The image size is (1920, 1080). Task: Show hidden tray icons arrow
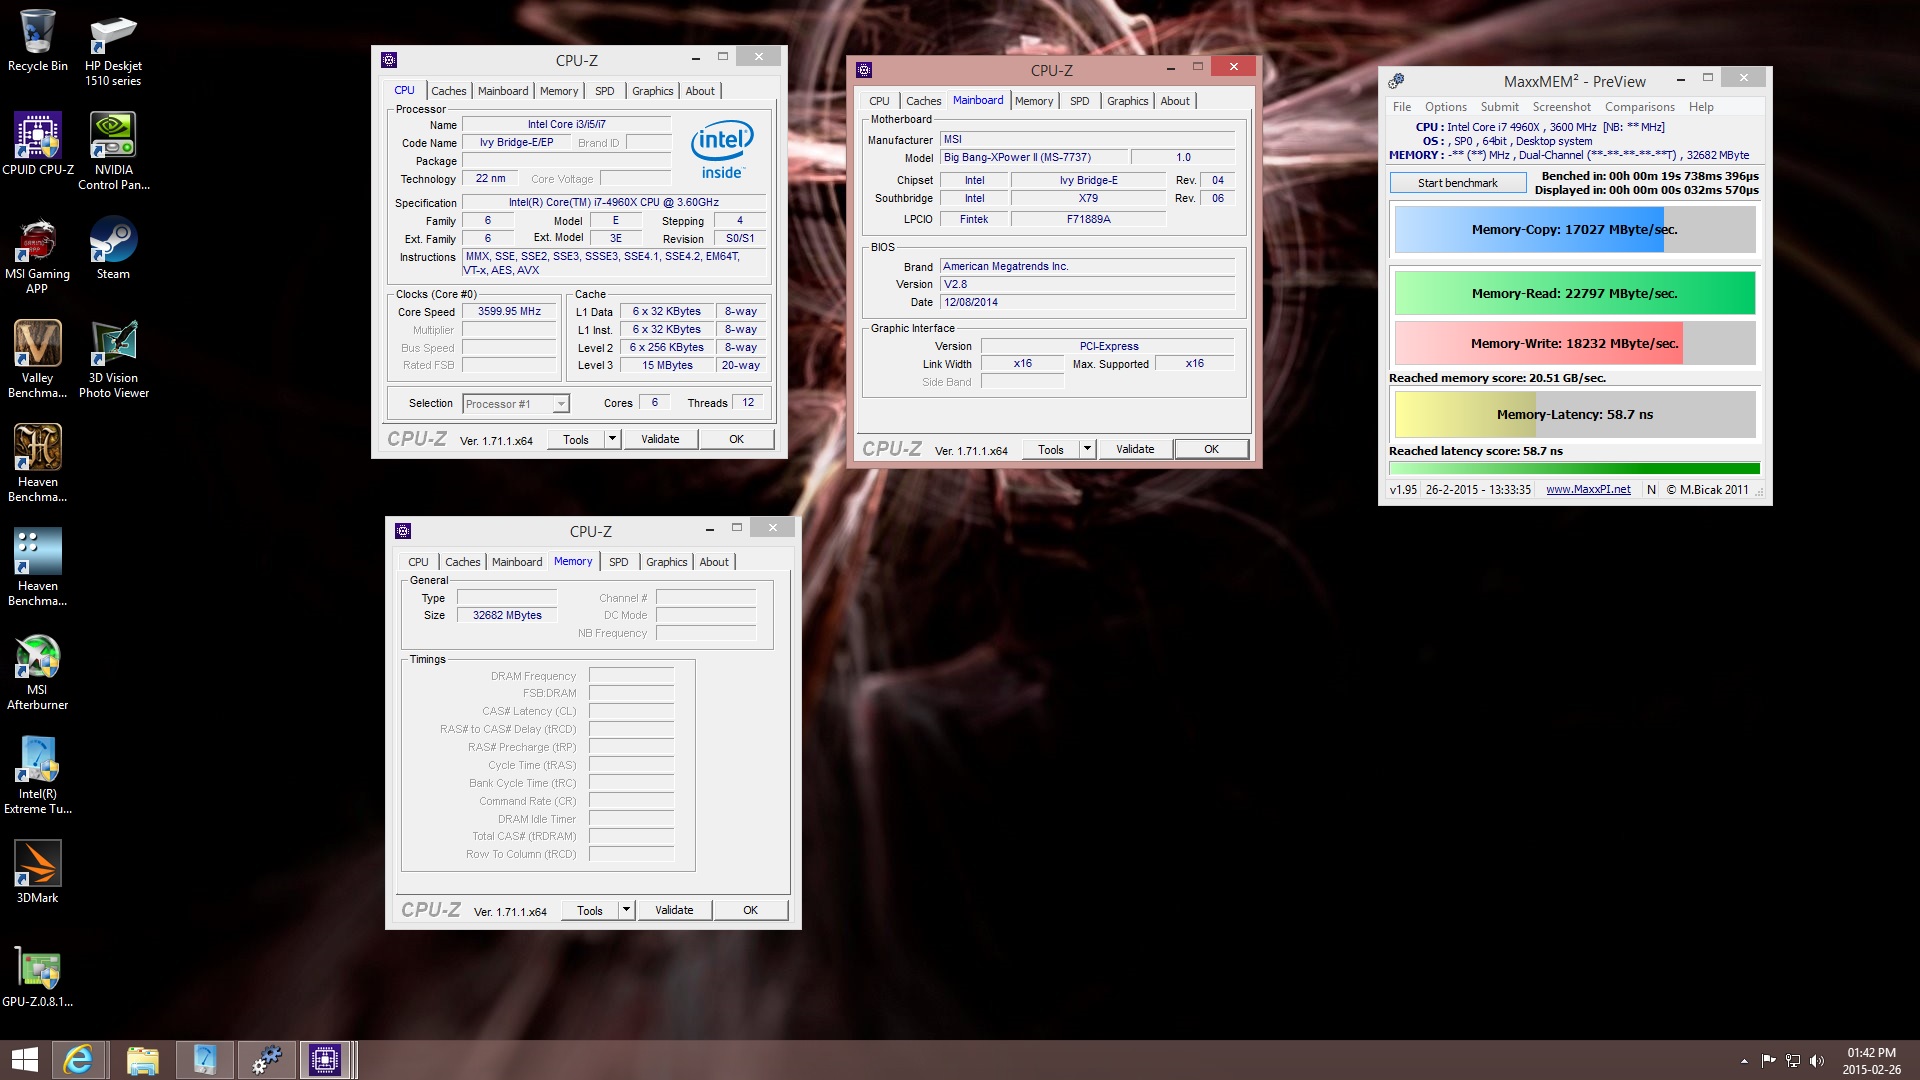click(1744, 1061)
